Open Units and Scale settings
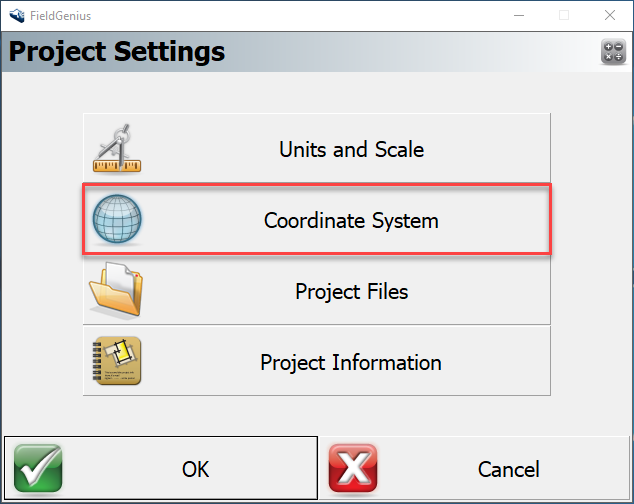 (351, 150)
